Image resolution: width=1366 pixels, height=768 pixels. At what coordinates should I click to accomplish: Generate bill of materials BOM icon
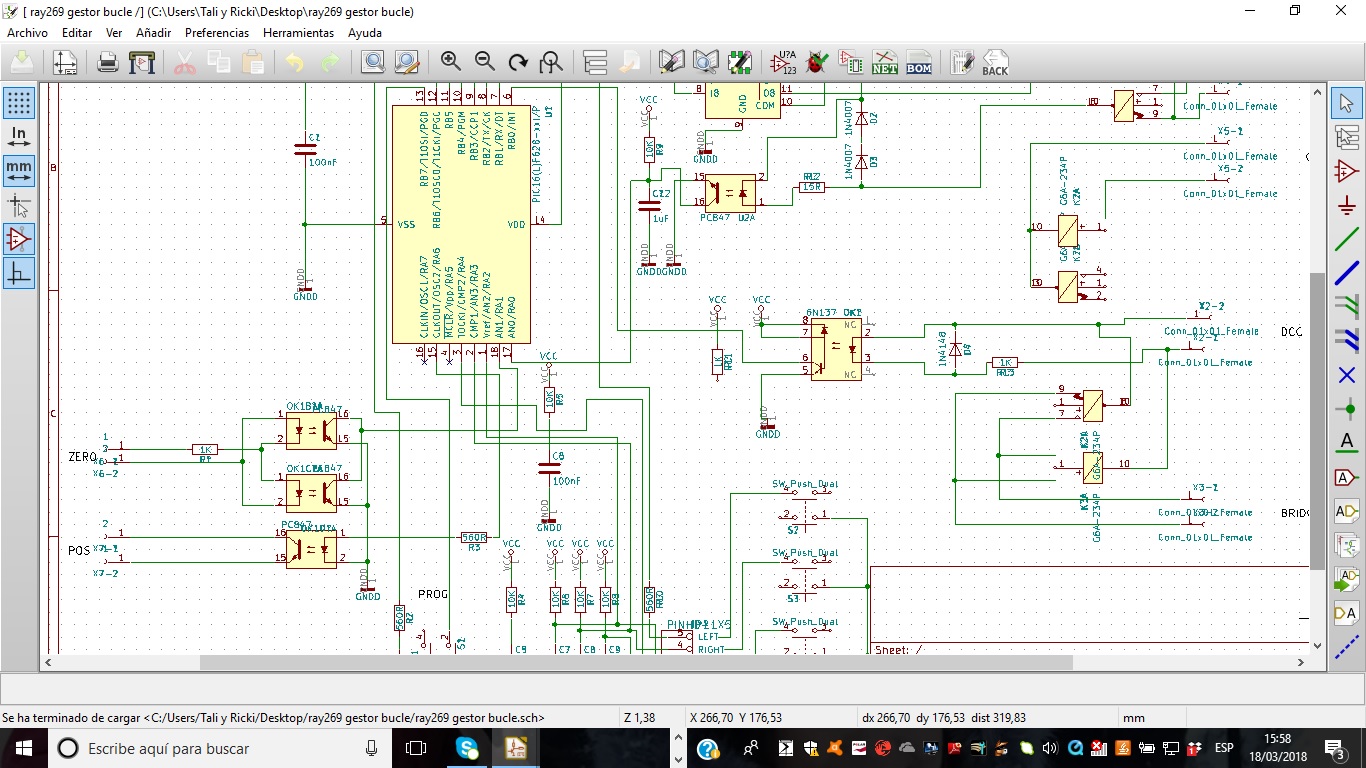coord(919,62)
